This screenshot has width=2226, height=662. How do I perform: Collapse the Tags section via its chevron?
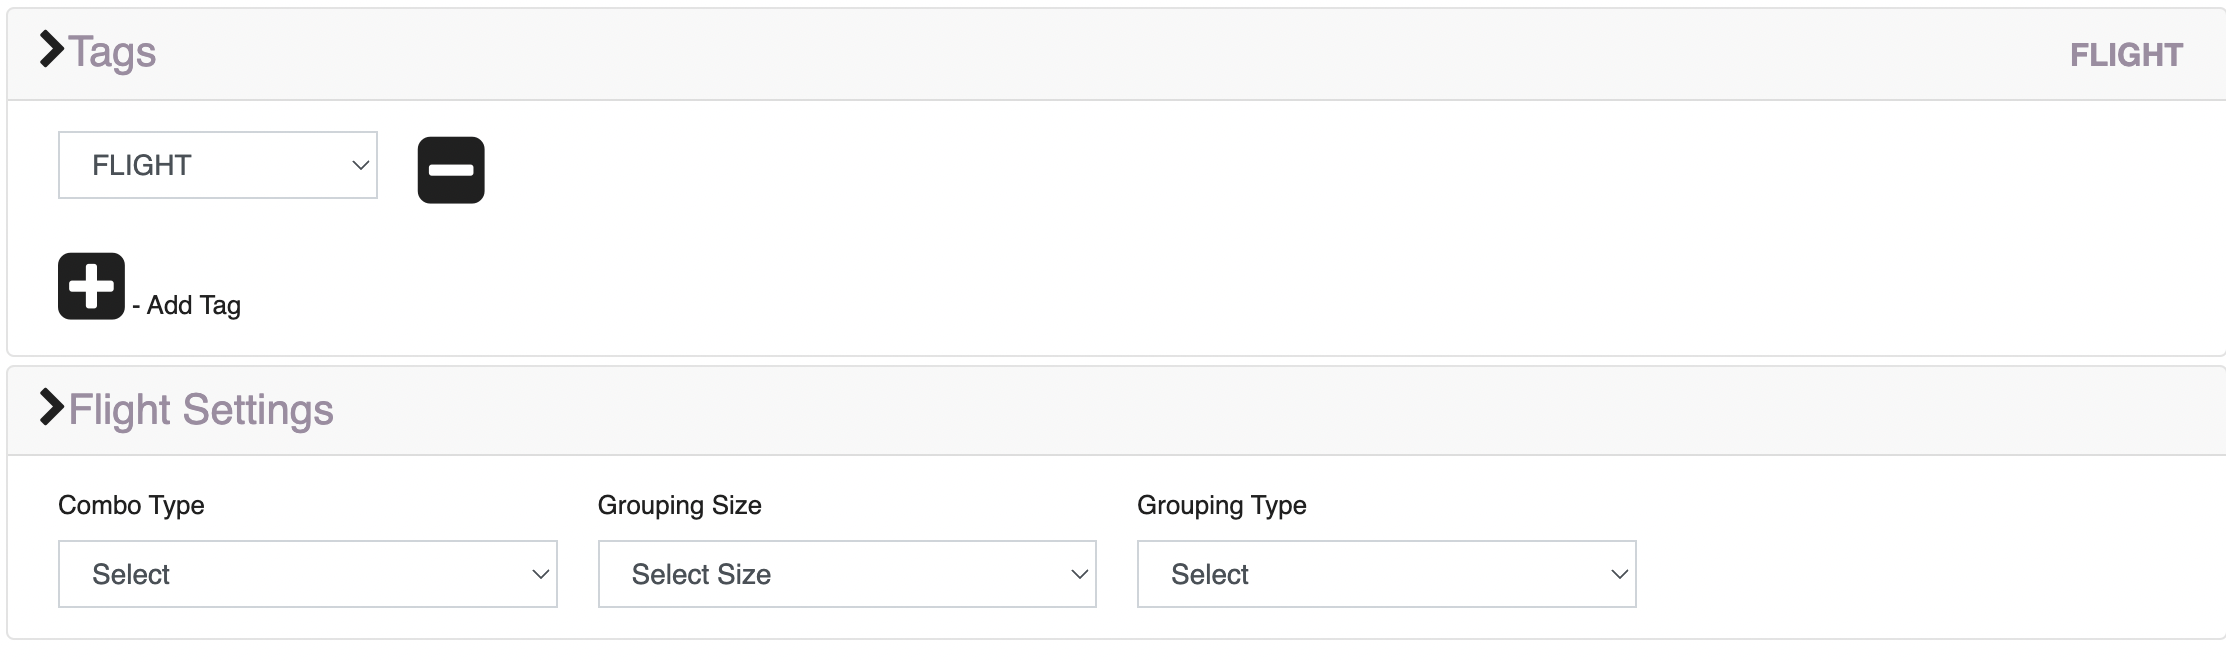click(x=52, y=49)
